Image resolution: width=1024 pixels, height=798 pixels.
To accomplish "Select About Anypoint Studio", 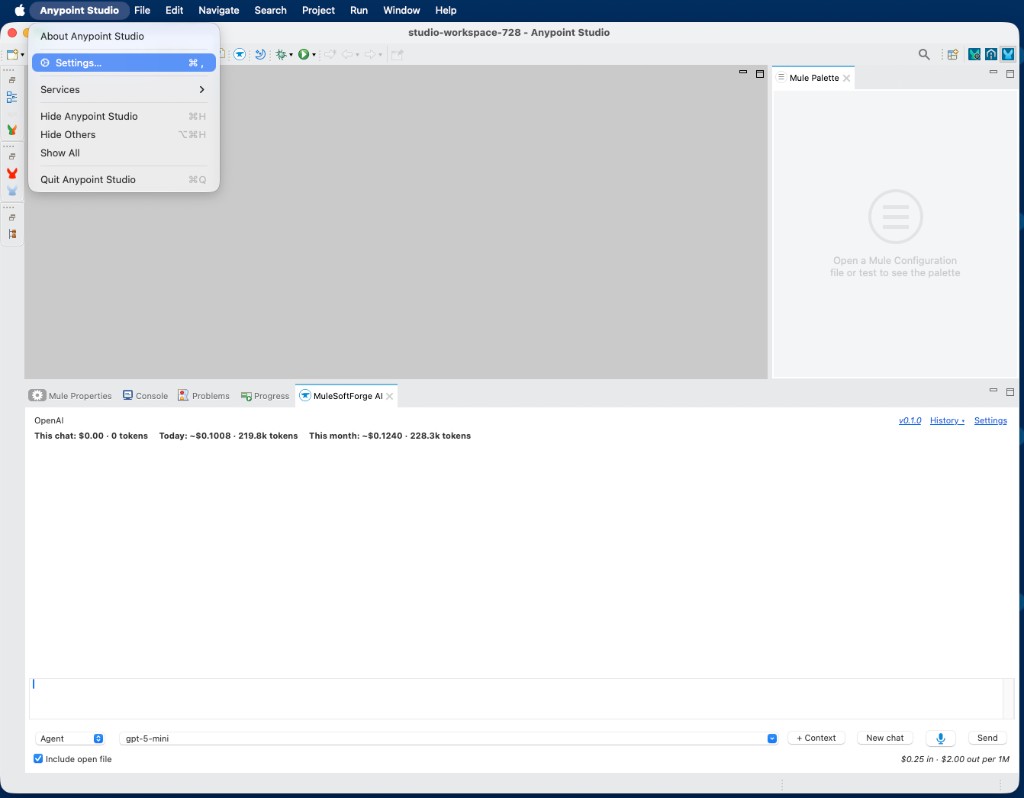I will point(123,36).
